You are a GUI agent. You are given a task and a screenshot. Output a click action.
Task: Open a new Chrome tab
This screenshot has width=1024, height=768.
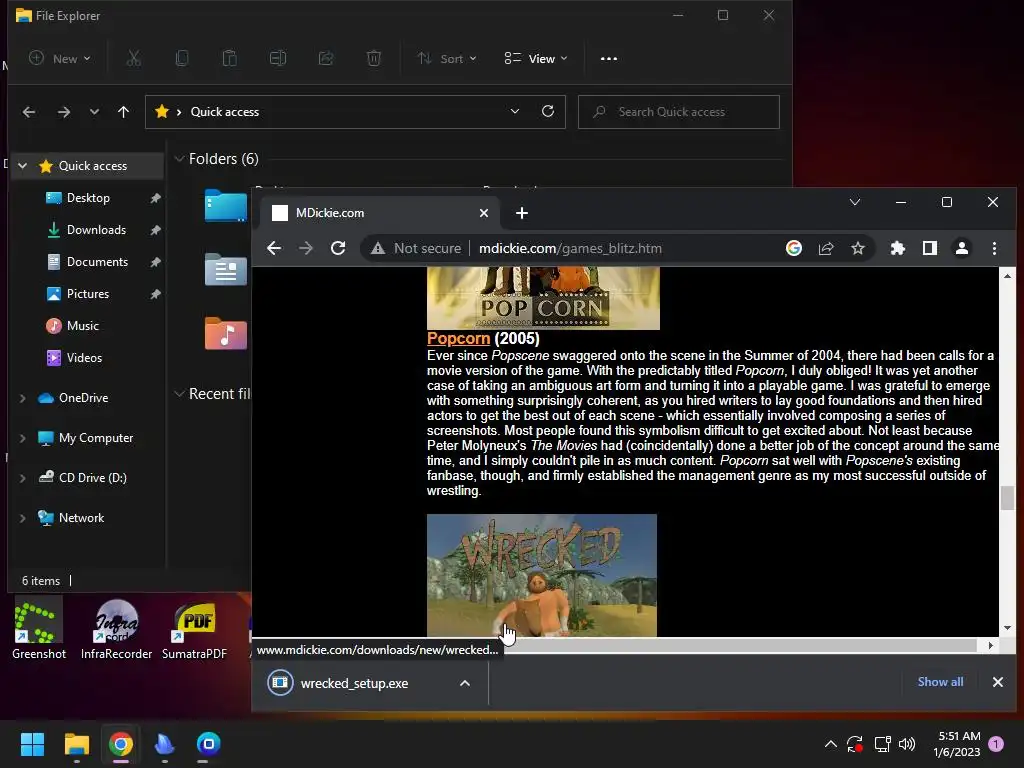[522, 213]
